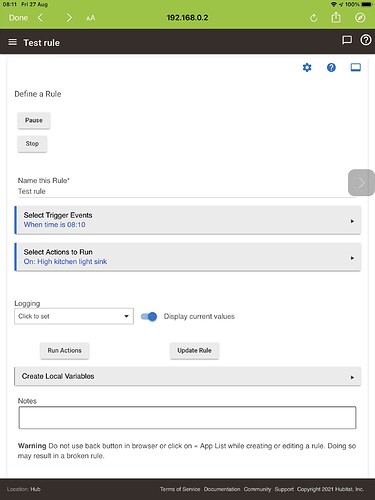Image resolution: width=375 pixels, height=500 pixels.
Task: Open the white help circle in header
Action: (x=366, y=40)
